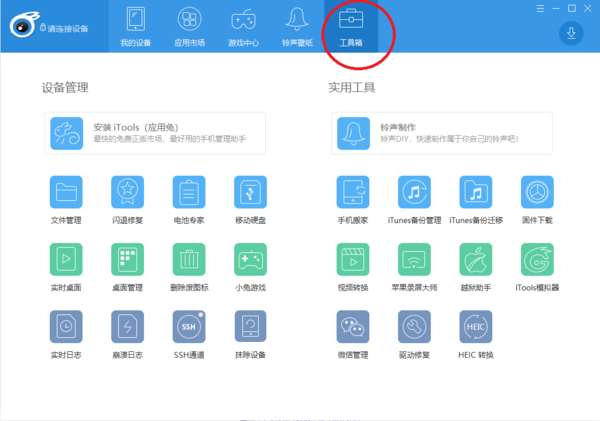The image size is (600, 421).
Task: Open the 手机搬家 phone transfer tool
Action: (x=353, y=192)
